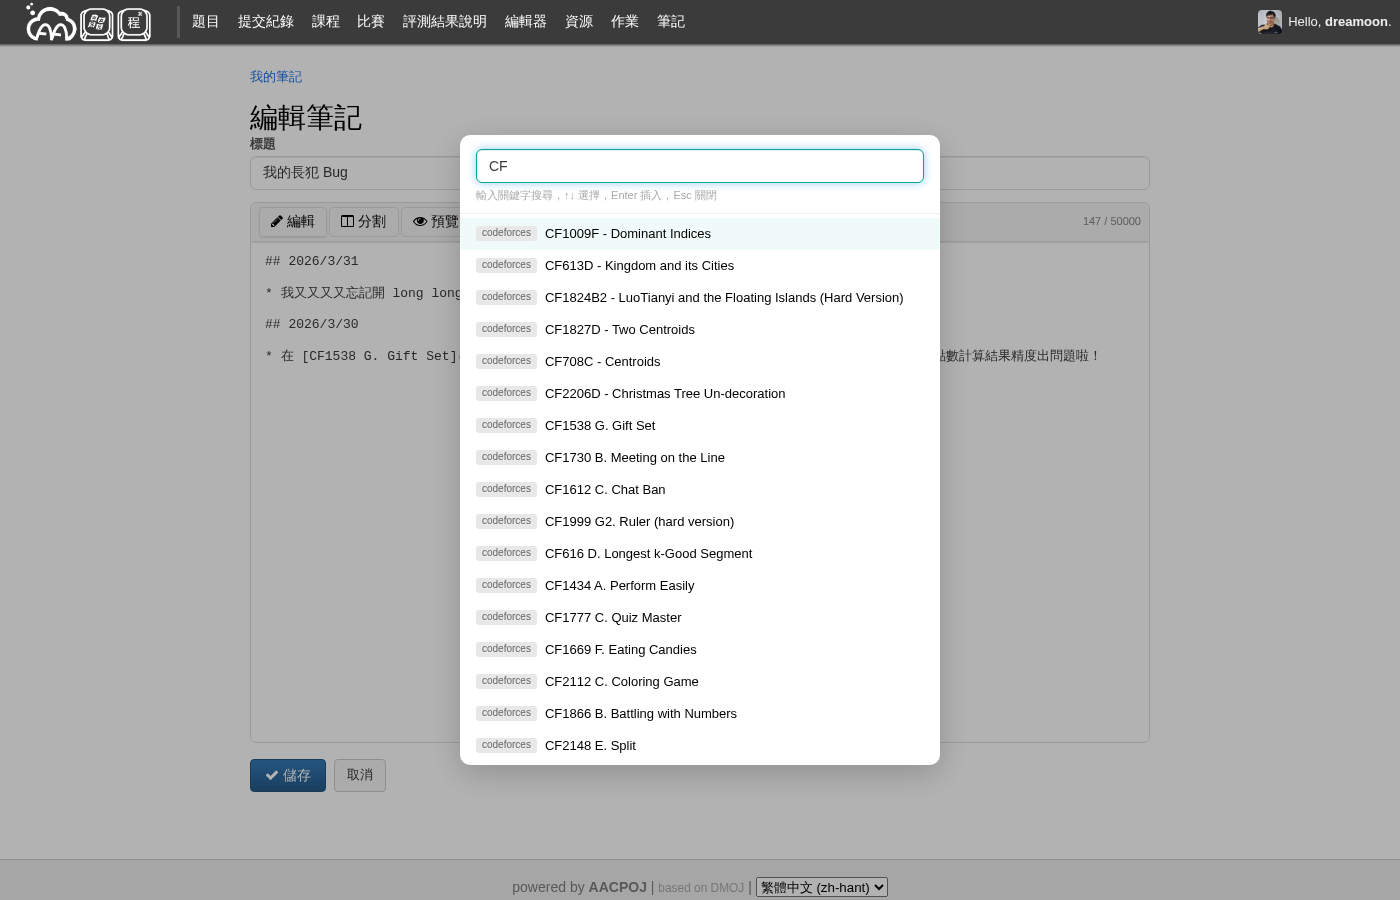Select CF1827D - Two Centroids
This screenshot has width=1400, height=900.
point(619,330)
